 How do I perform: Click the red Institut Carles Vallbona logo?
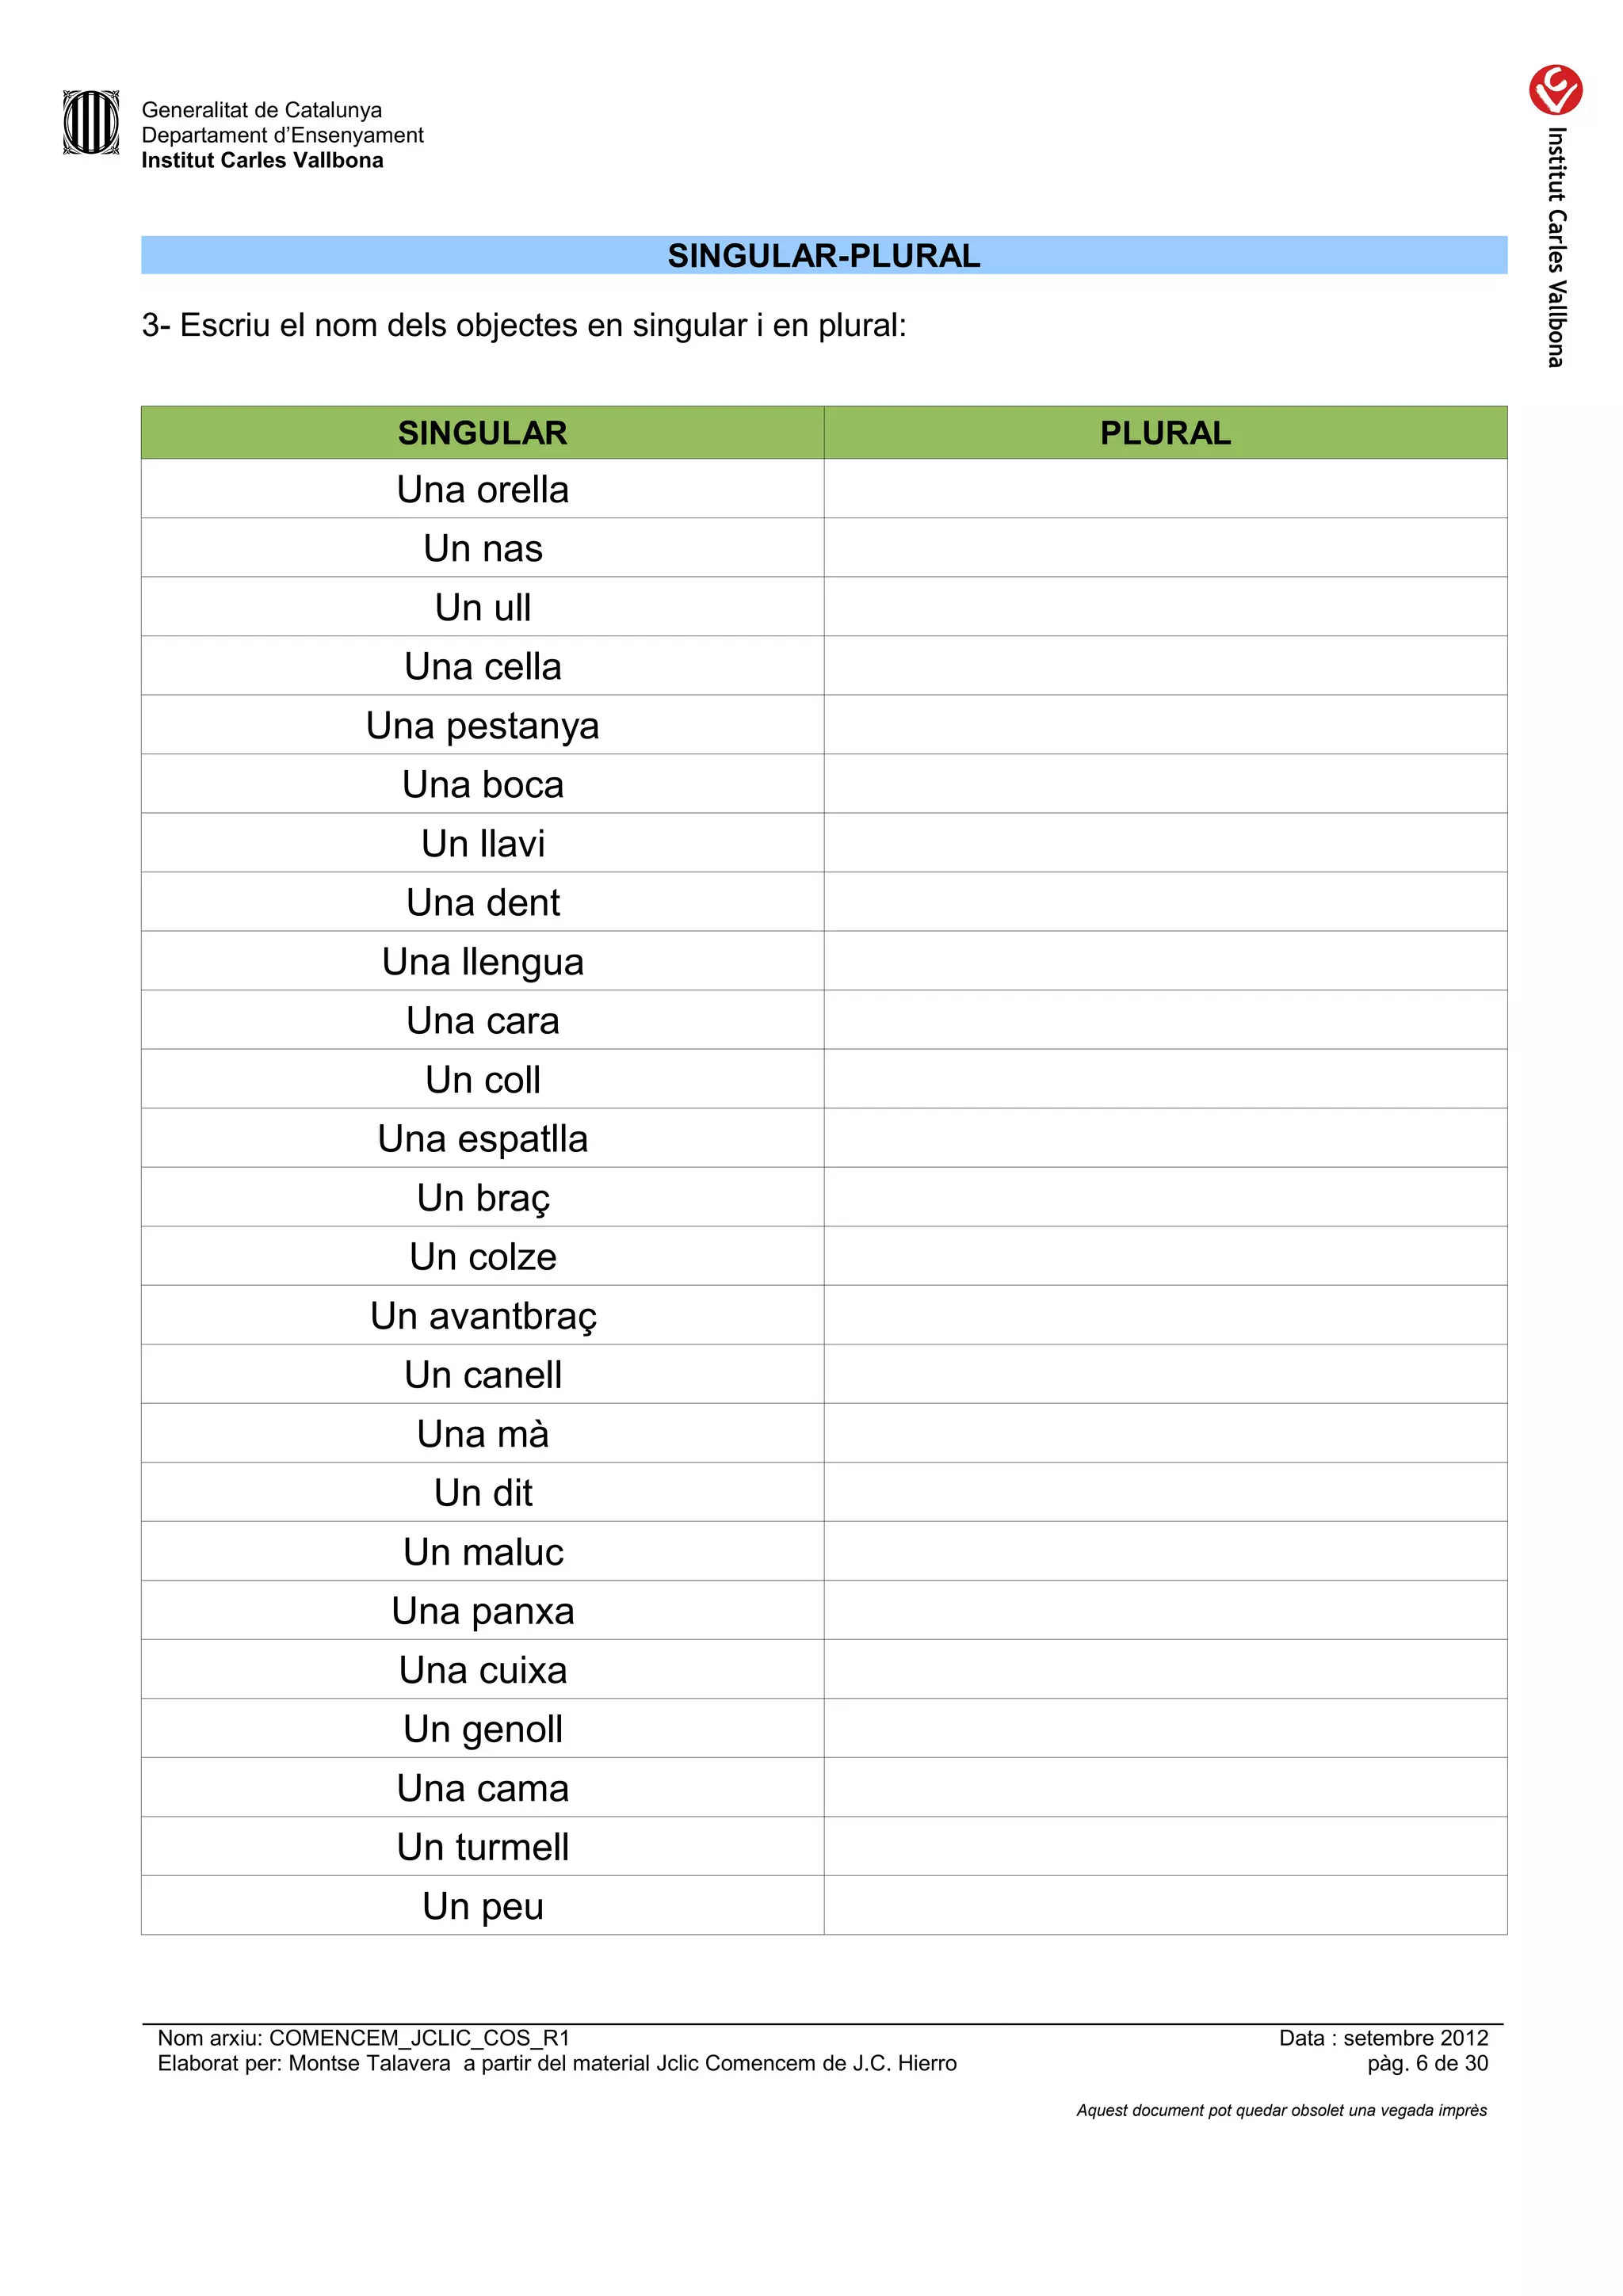(x=1554, y=91)
